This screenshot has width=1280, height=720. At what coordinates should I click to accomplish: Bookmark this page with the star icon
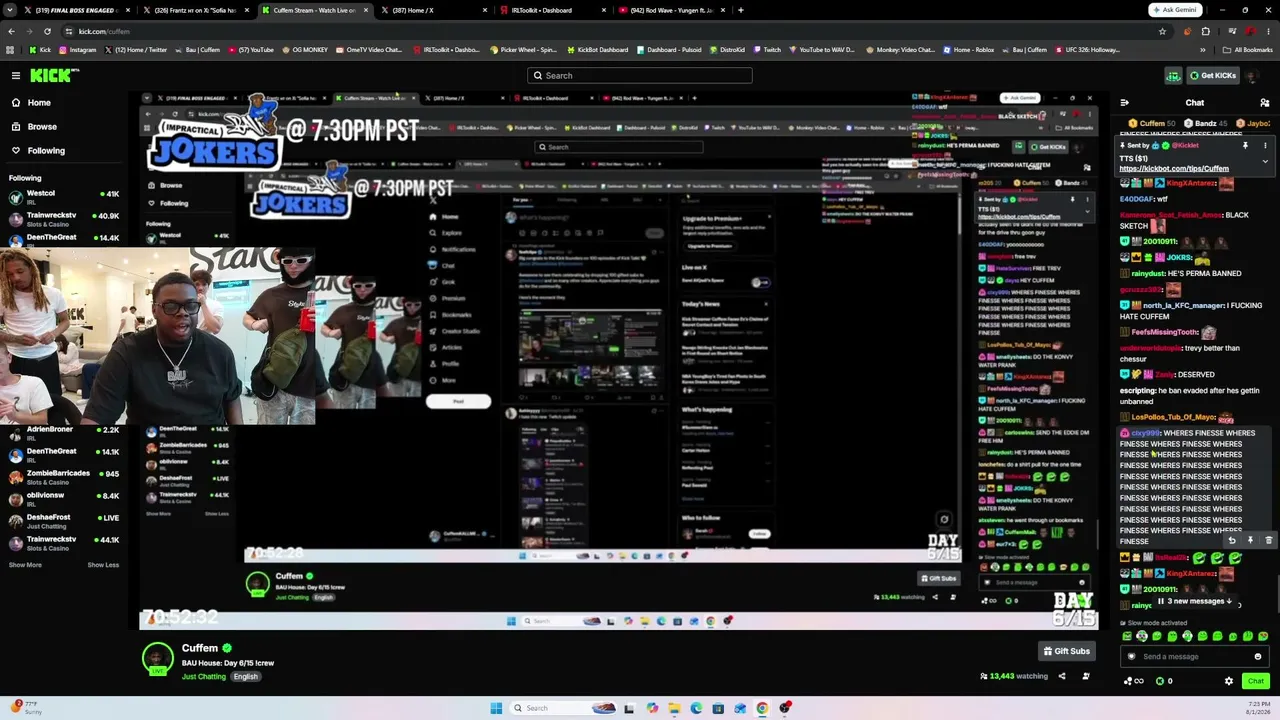[x=1162, y=31]
